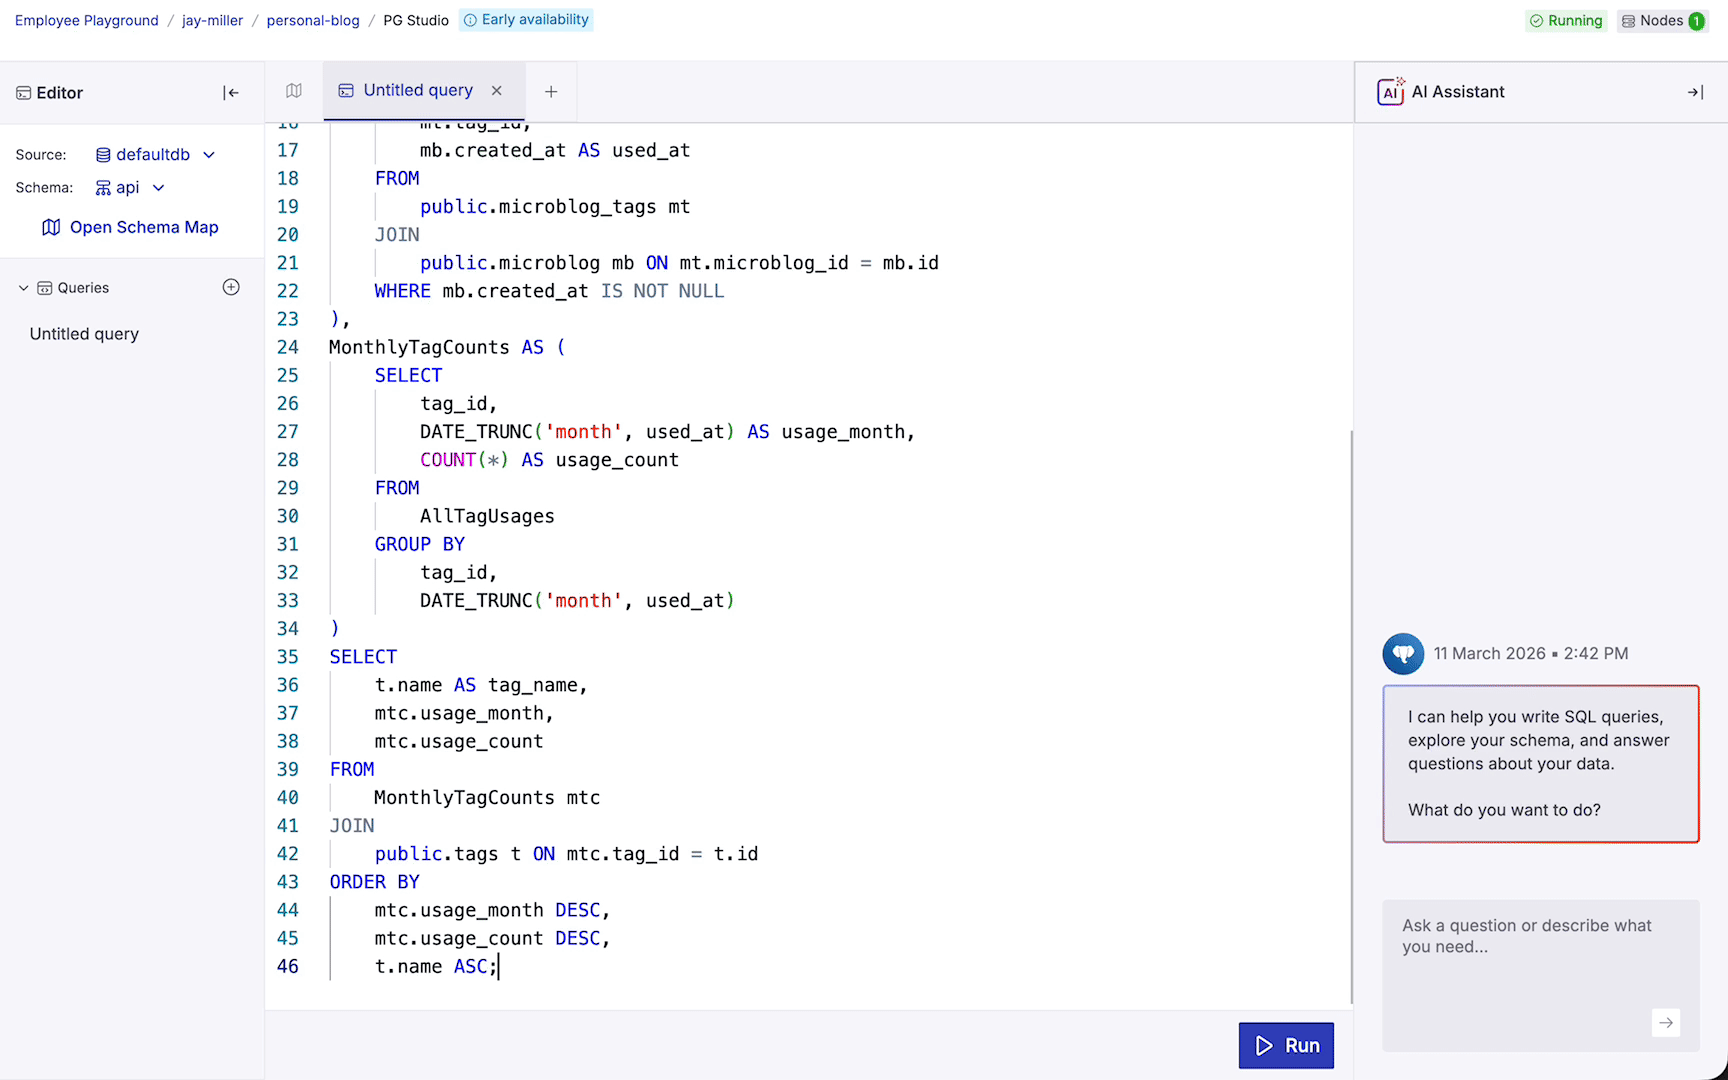Click PG Studio breadcrumb text
The height and width of the screenshot is (1080, 1728).
pos(416,21)
